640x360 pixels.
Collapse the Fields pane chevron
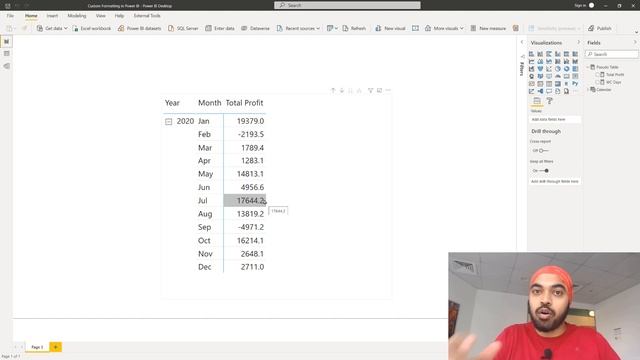pyautogui.click(x=635, y=42)
